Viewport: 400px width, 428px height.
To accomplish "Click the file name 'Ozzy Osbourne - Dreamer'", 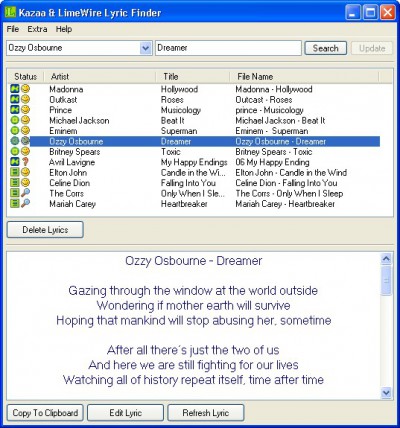I will 281,141.
